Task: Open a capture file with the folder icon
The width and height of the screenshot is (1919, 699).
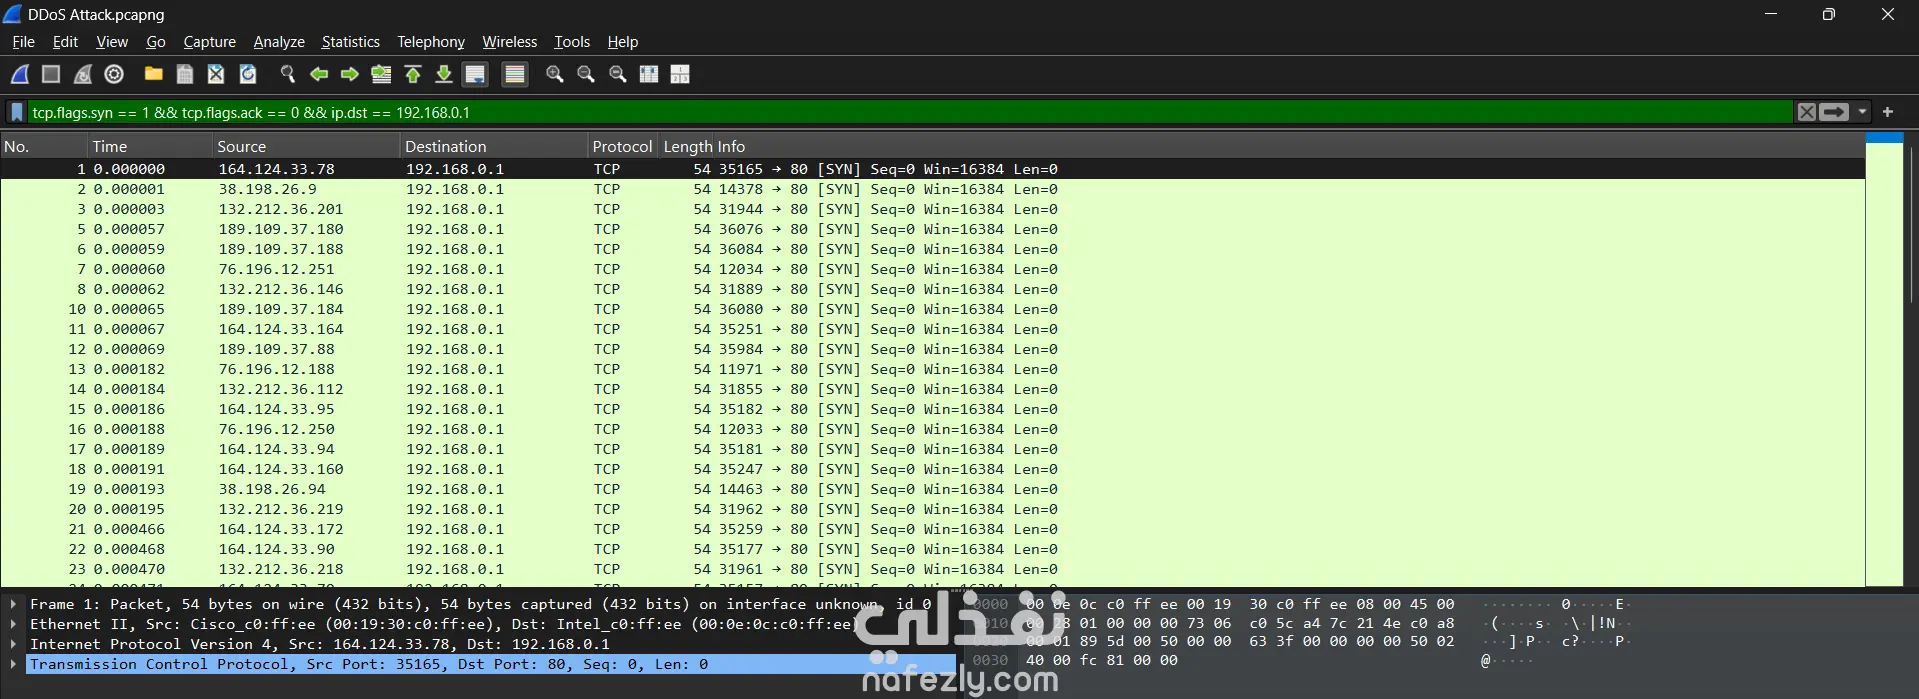Action: click(x=153, y=74)
